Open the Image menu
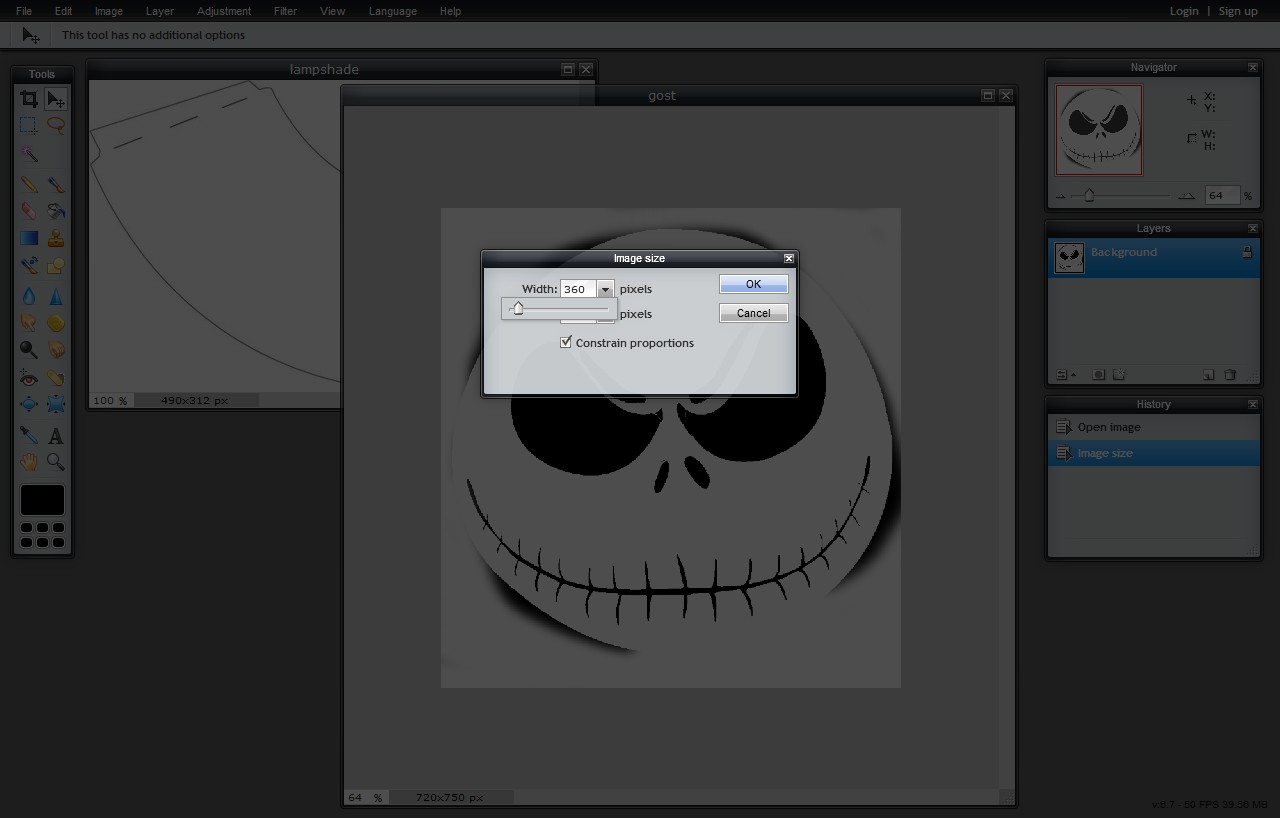Image resolution: width=1280 pixels, height=818 pixels. [109, 11]
